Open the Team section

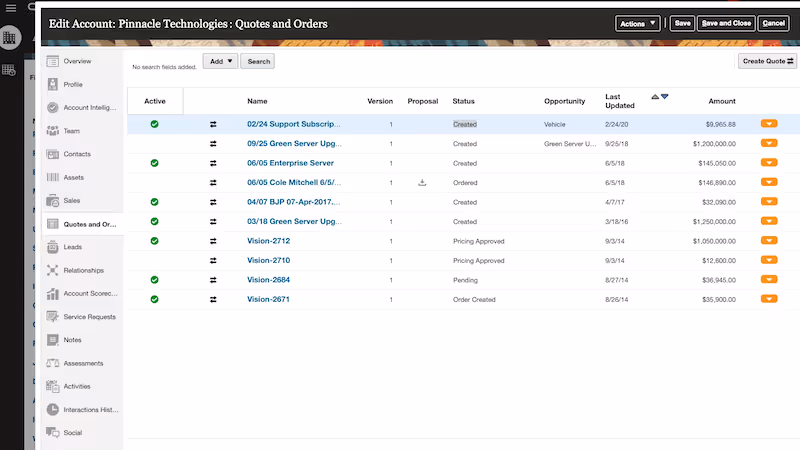71,131
